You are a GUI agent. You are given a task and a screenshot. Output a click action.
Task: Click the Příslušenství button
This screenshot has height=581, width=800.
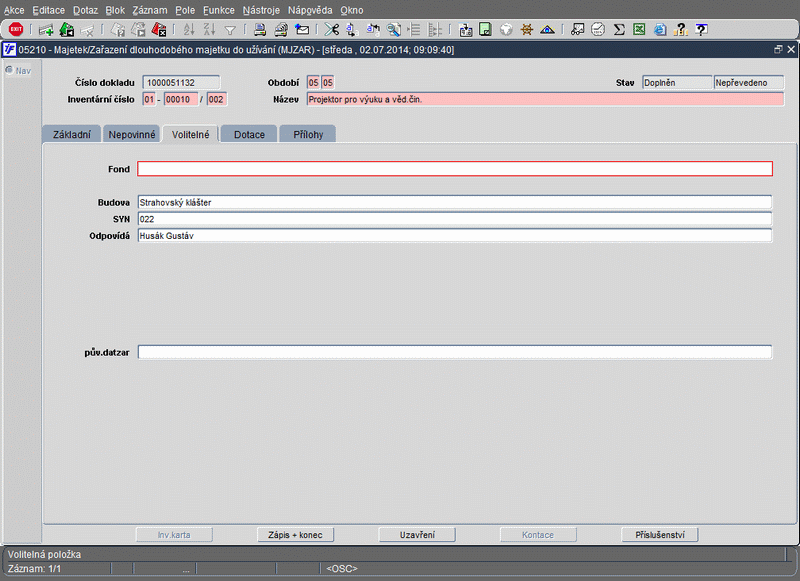click(660, 535)
